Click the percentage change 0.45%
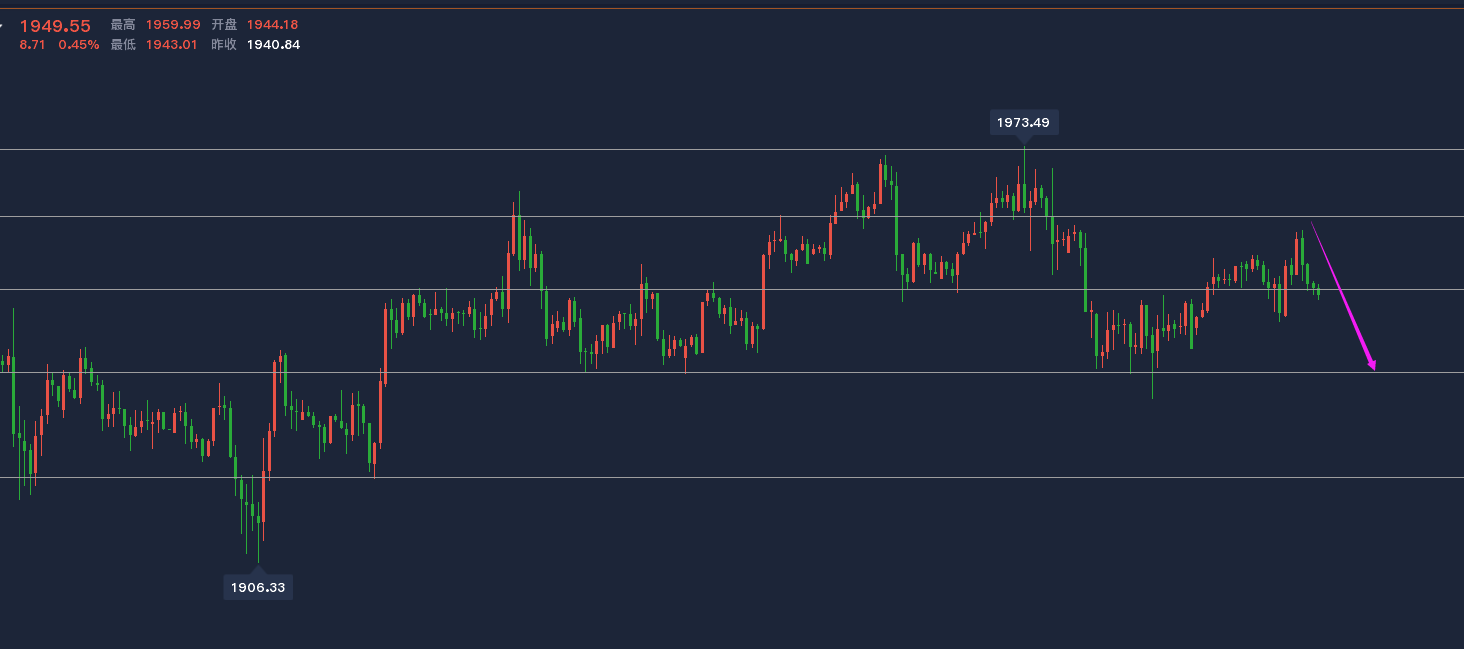 click(x=79, y=45)
